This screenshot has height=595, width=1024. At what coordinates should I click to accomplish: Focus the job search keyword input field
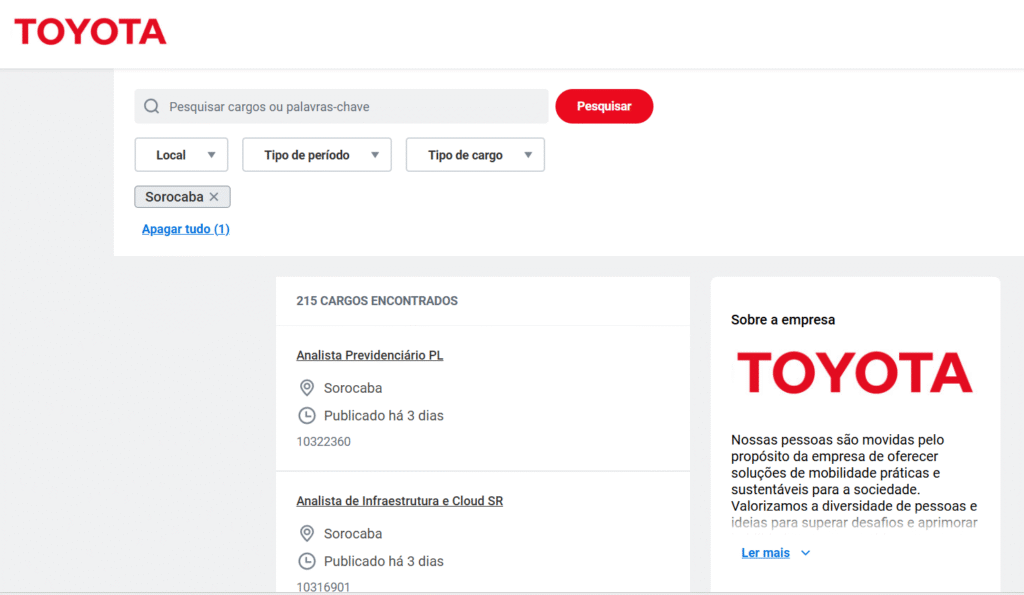[350, 107]
